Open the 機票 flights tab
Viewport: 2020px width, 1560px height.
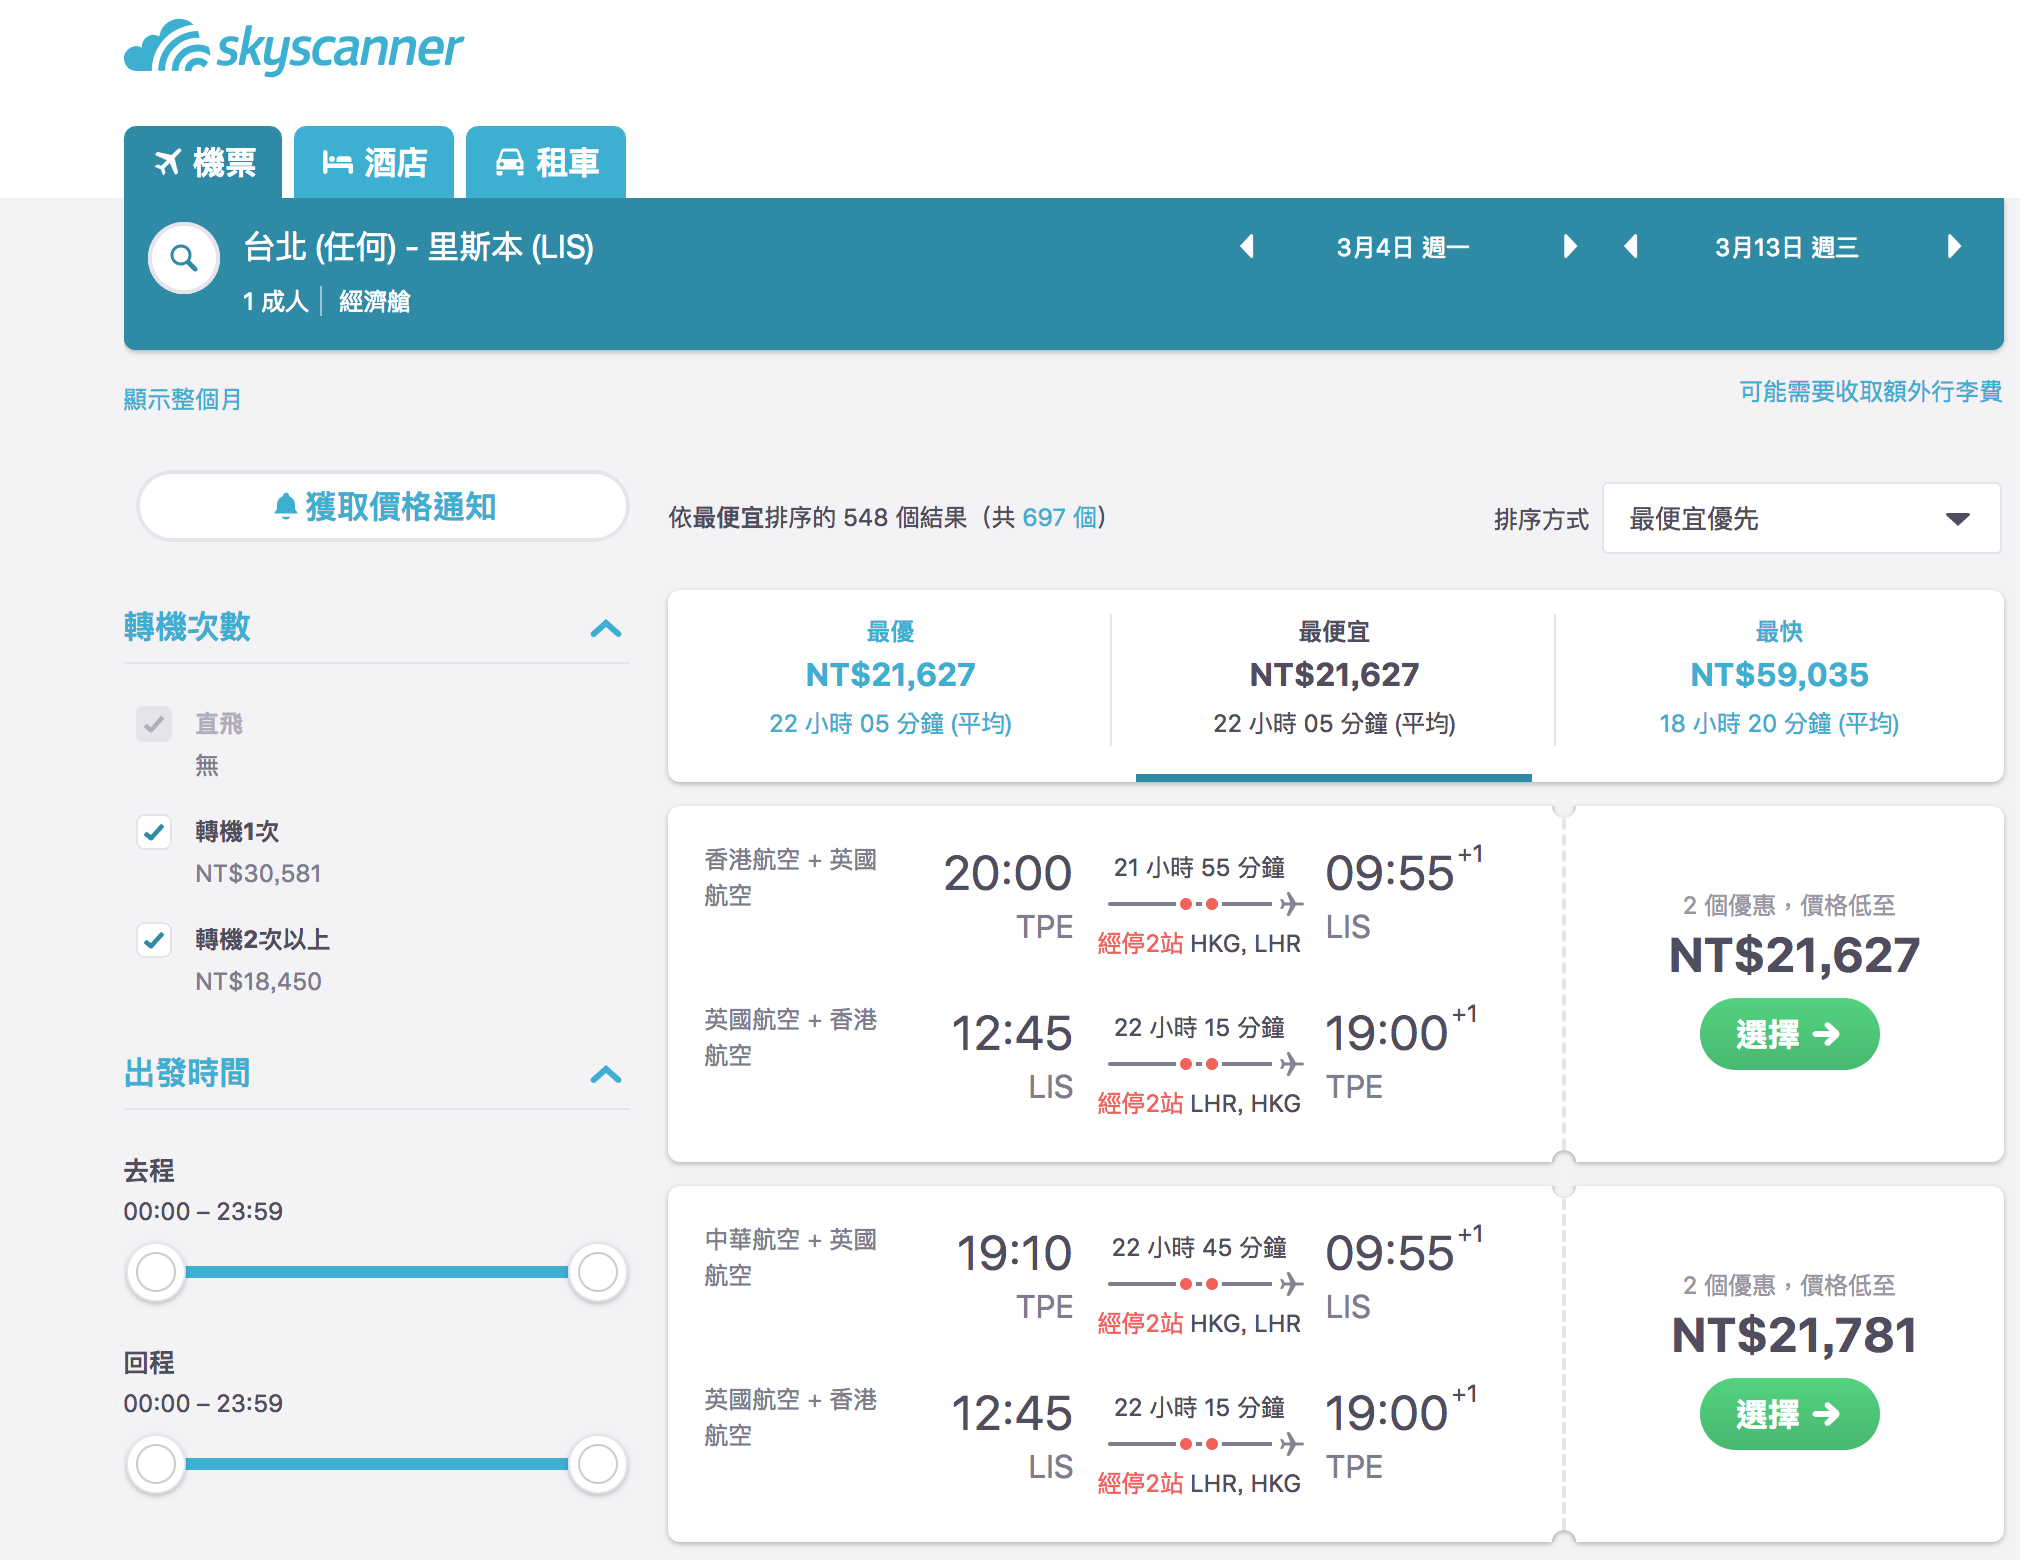coord(203,162)
